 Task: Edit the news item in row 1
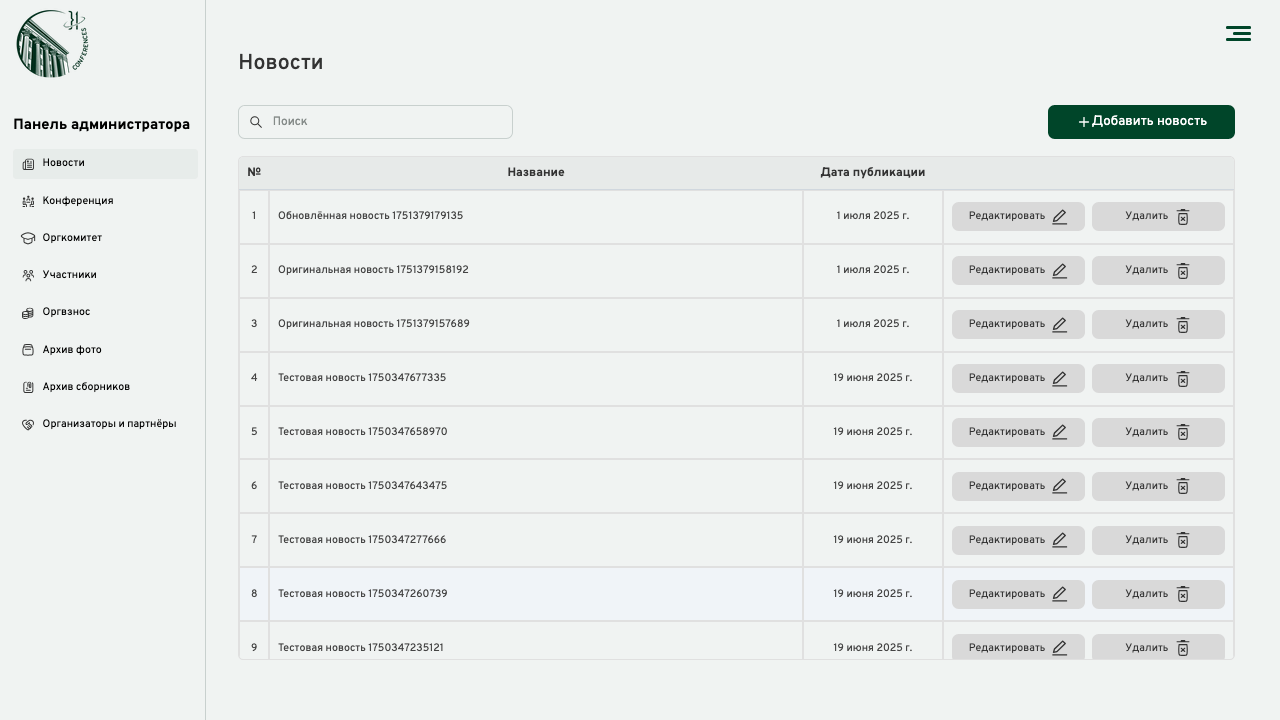1017,216
